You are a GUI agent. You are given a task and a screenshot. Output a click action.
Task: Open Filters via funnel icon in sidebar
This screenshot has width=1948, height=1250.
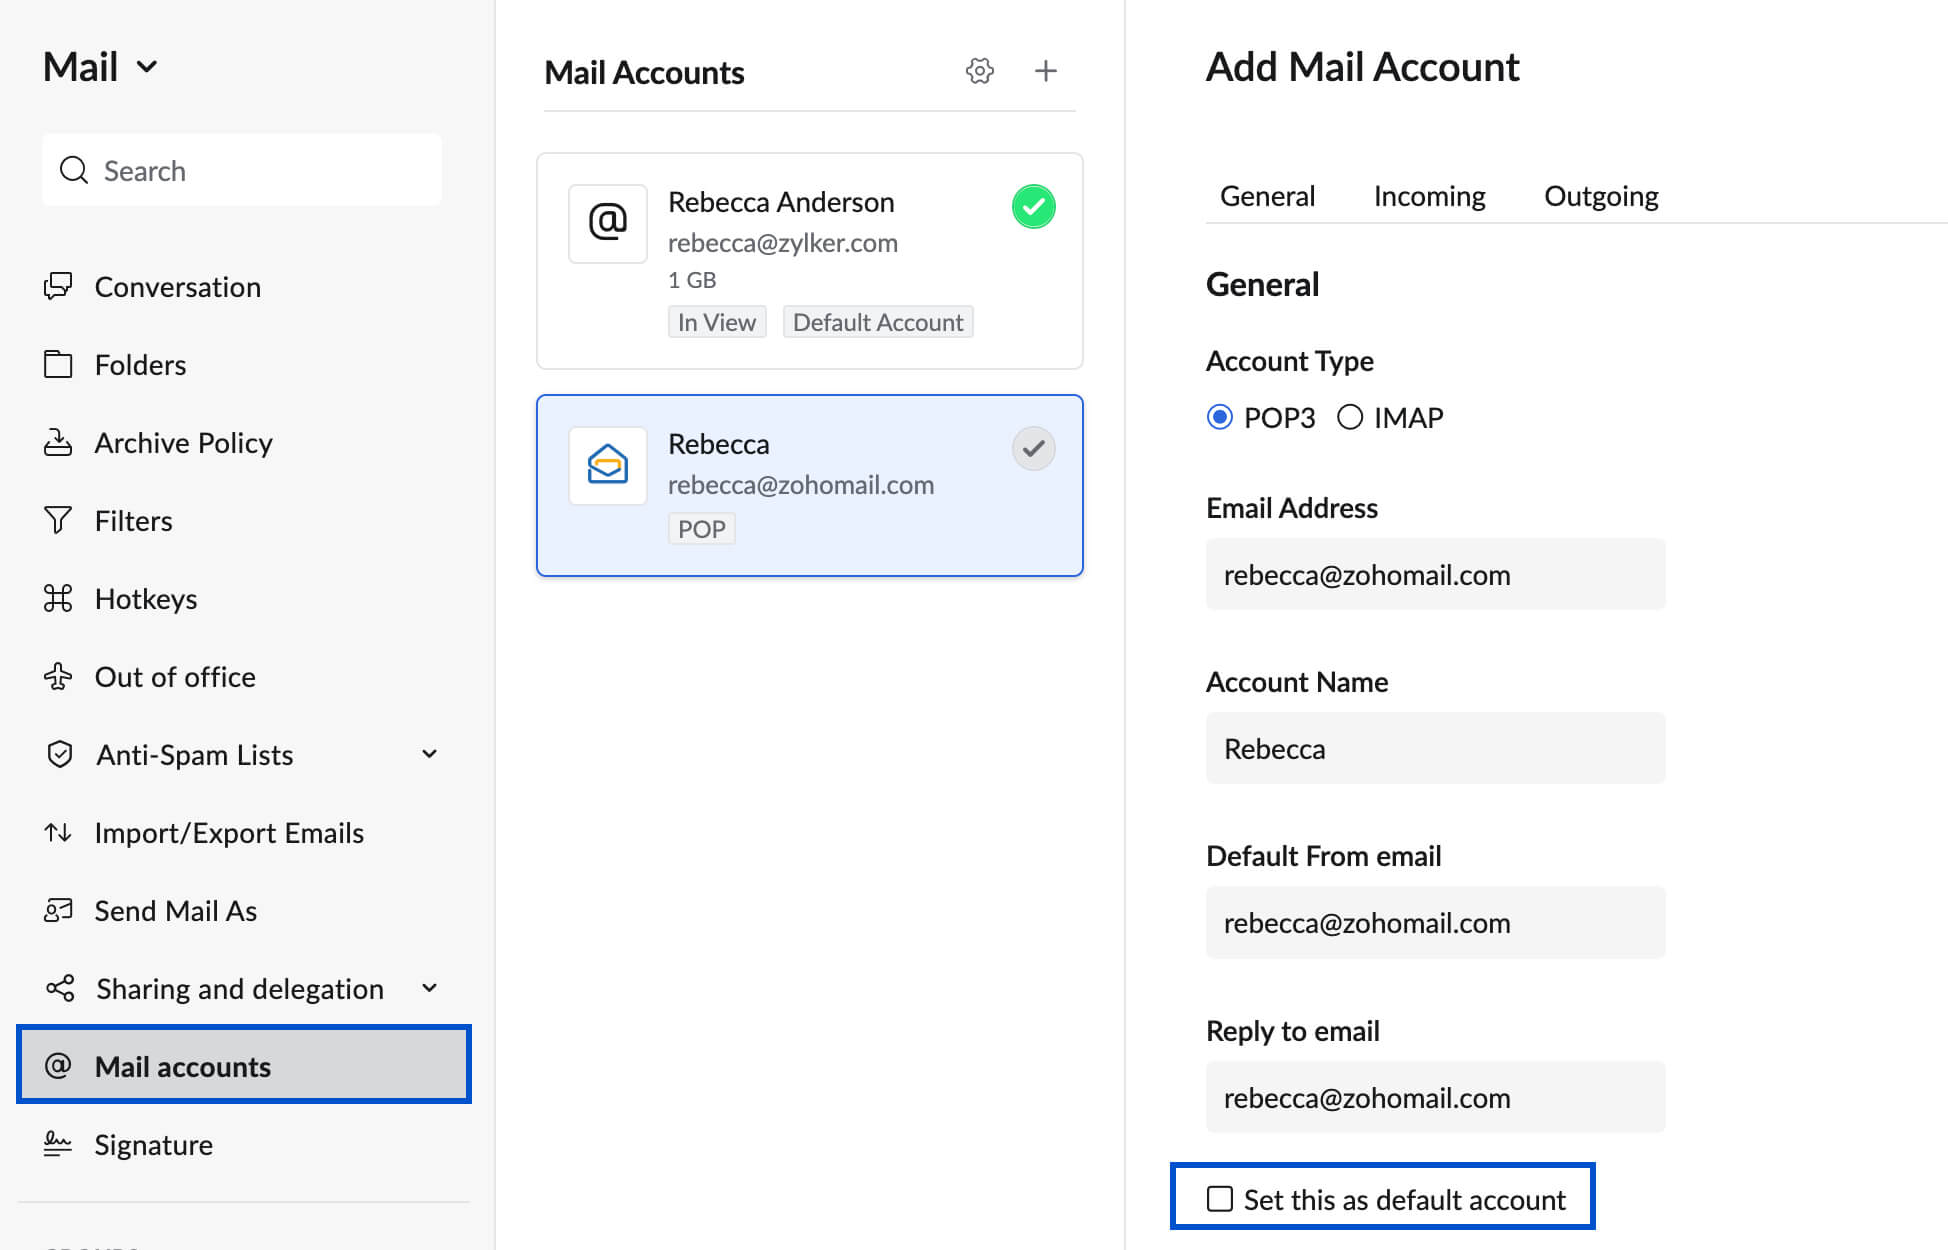click(x=58, y=520)
